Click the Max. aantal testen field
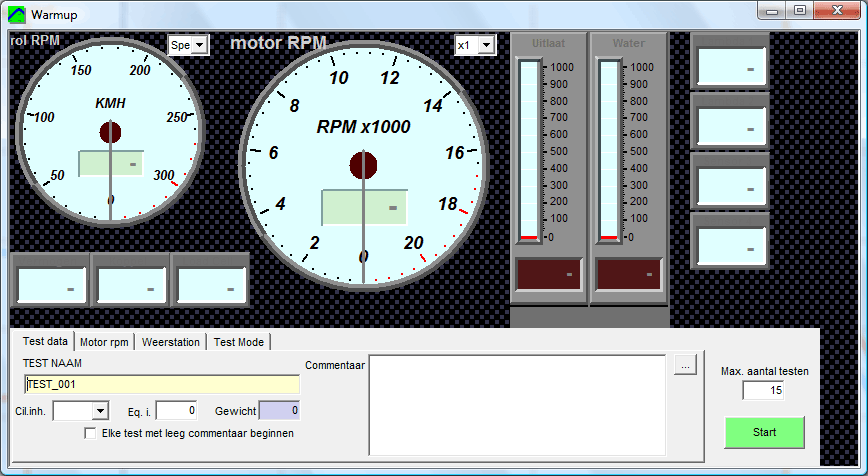This screenshot has height=476, width=868. click(x=763, y=390)
